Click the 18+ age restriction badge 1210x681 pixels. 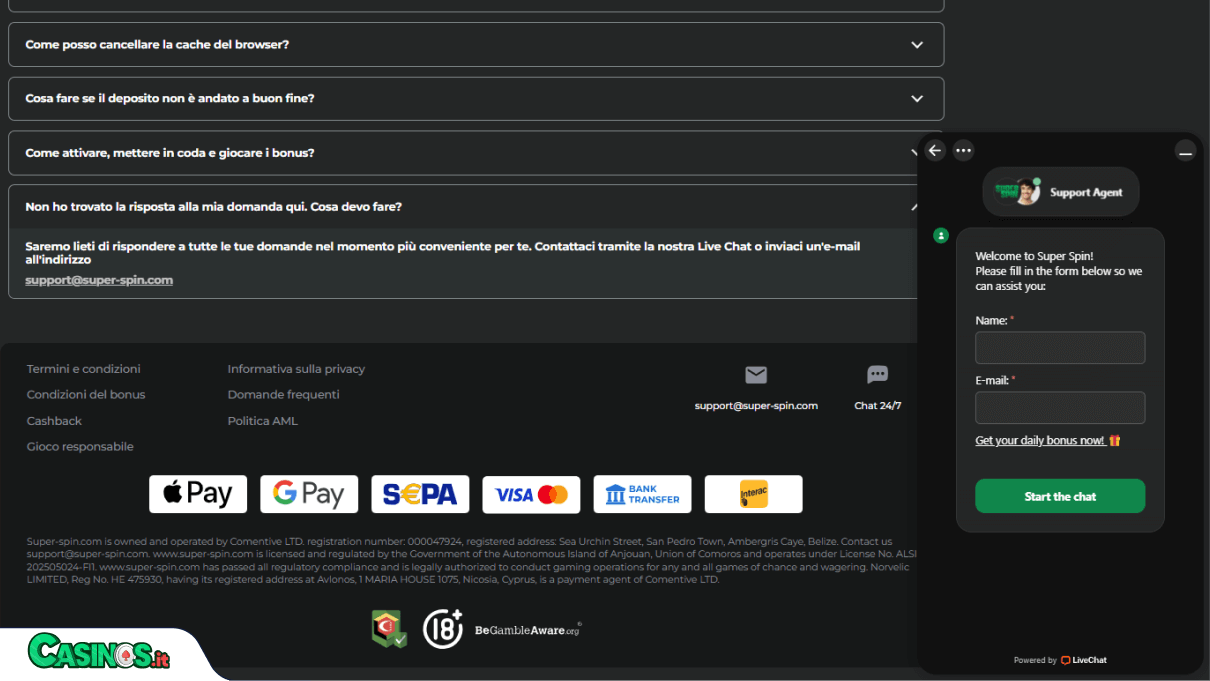click(x=443, y=628)
